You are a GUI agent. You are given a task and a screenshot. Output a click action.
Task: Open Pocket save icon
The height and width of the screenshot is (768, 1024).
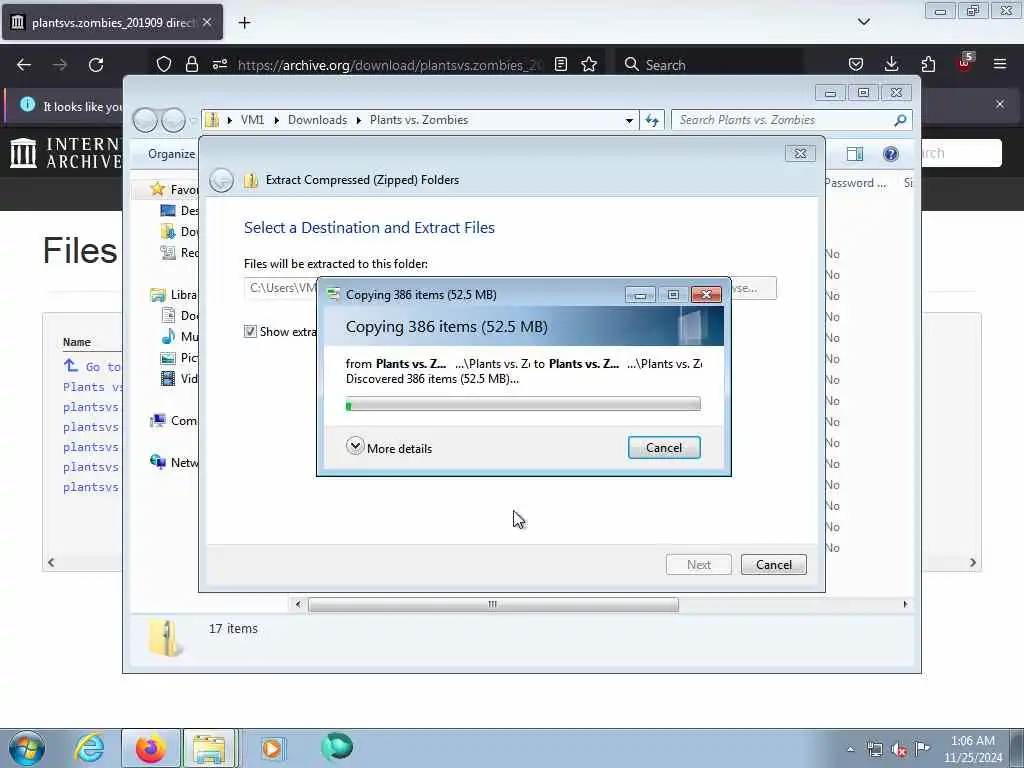click(856, 64)
